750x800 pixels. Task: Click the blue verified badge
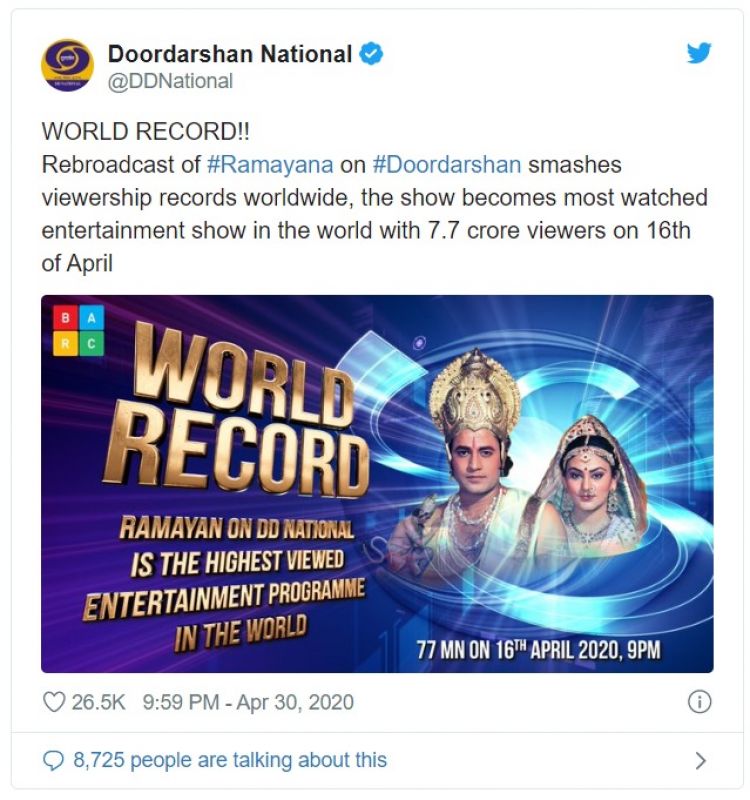click(x=371, y=54)
